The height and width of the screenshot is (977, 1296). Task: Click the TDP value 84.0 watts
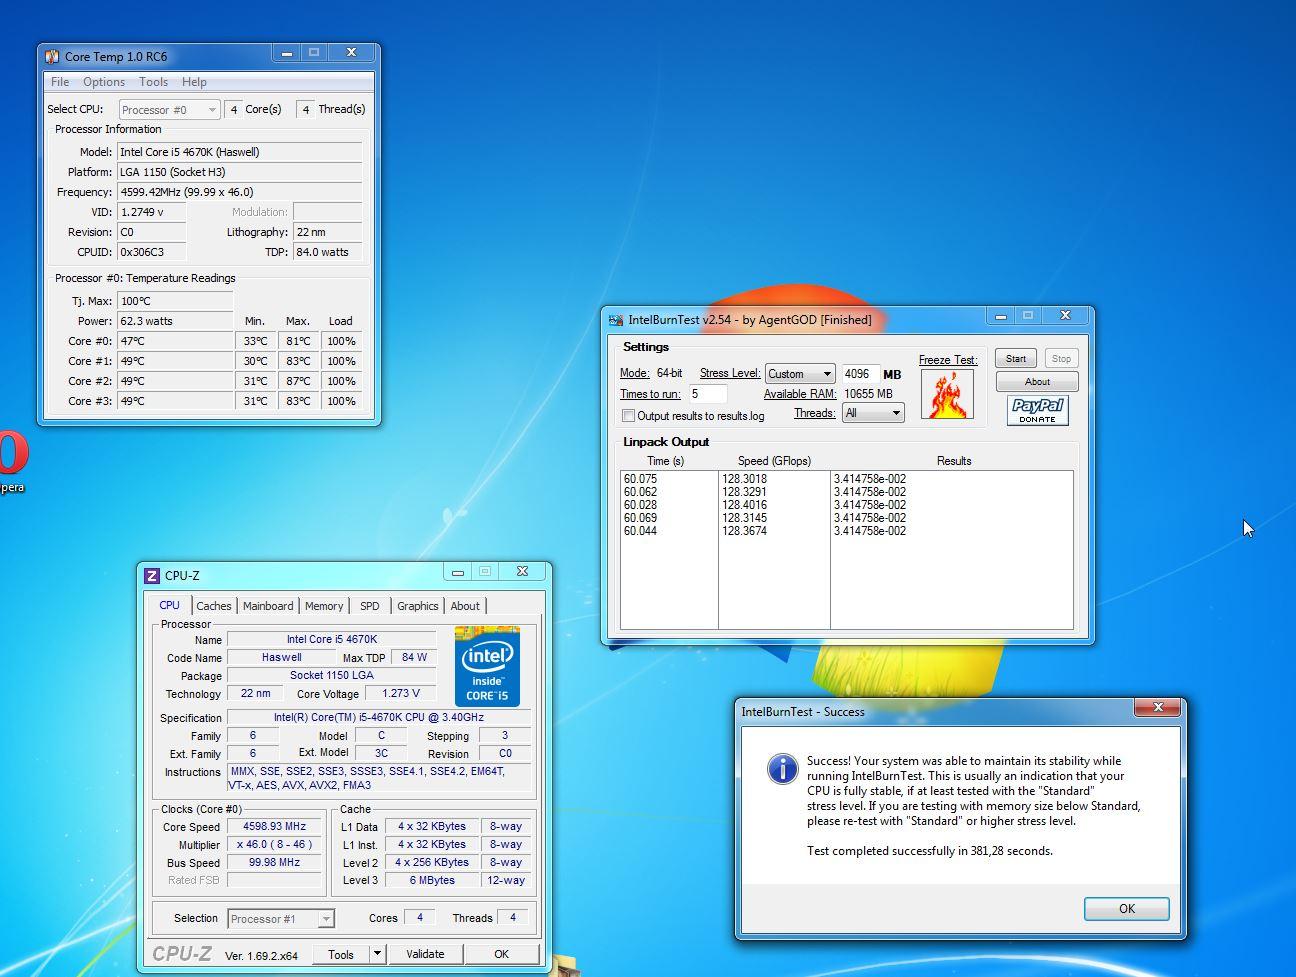(x=328, y=252)
